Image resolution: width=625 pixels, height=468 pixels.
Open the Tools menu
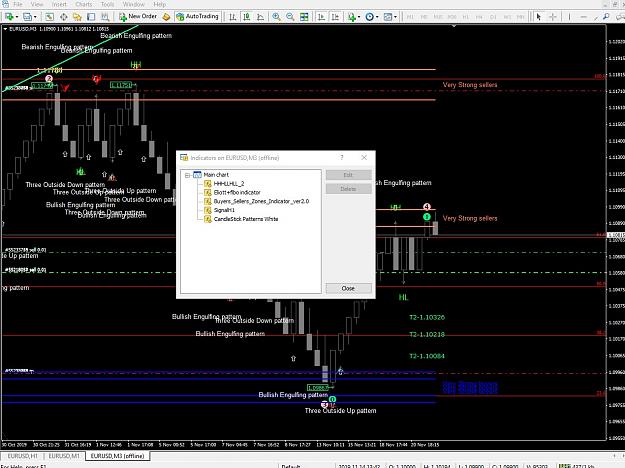coord(107,4)
